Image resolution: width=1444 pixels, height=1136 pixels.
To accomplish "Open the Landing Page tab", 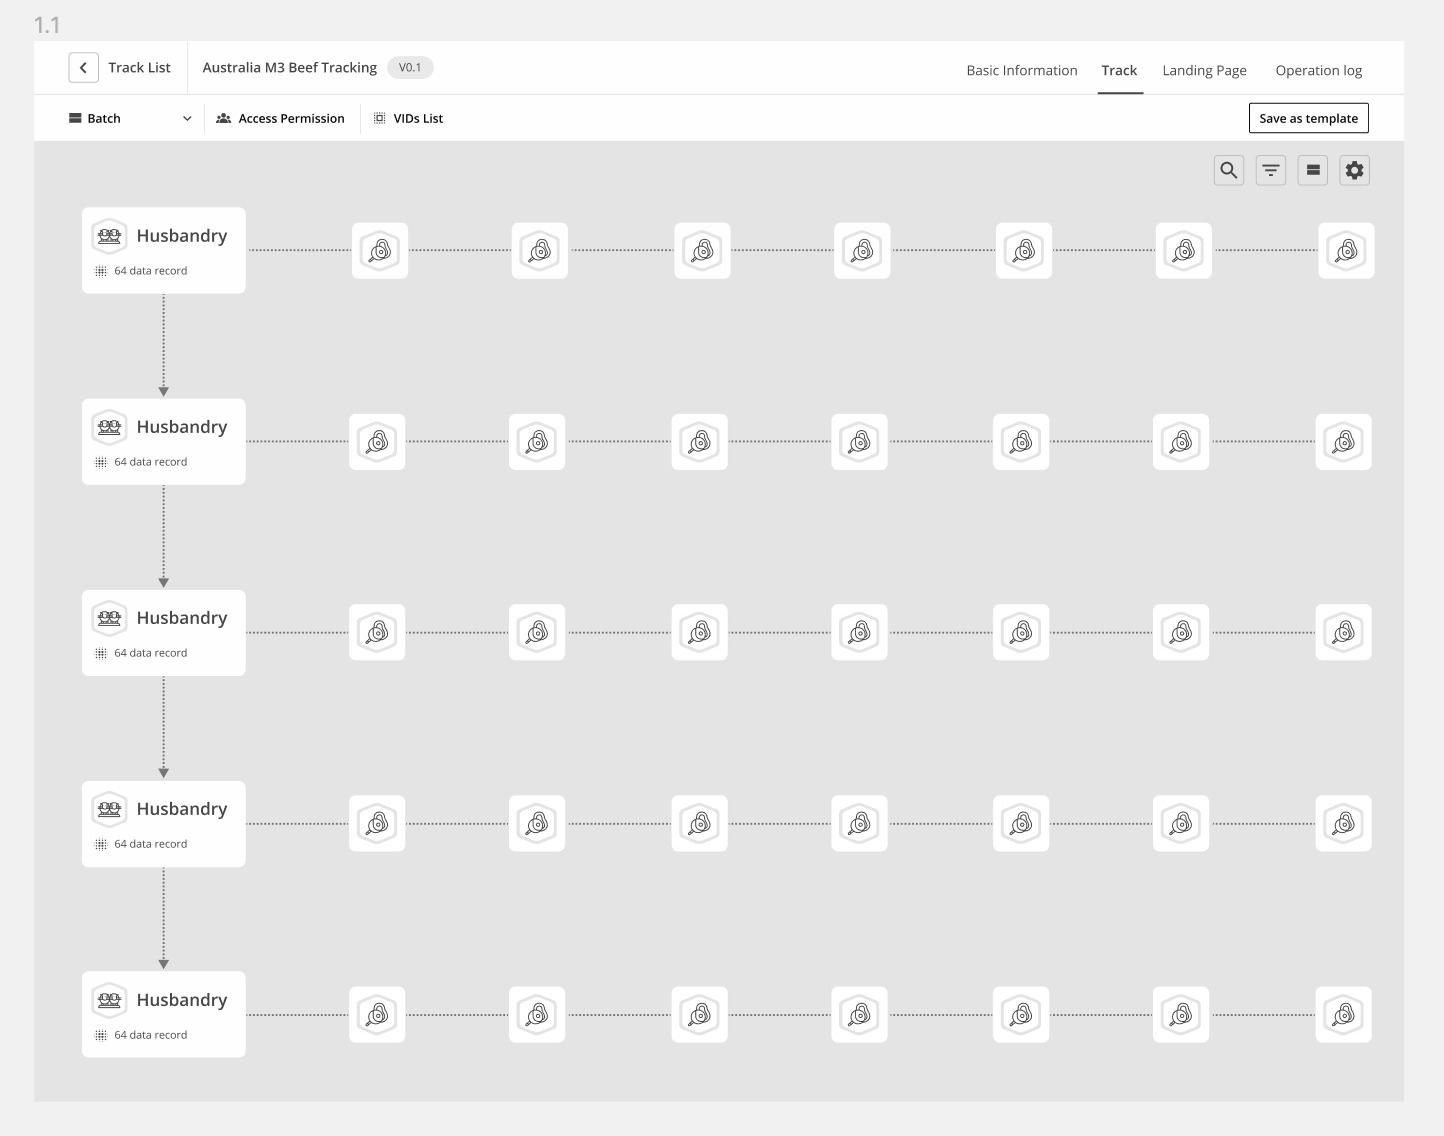I will (x=1205, y=70).
